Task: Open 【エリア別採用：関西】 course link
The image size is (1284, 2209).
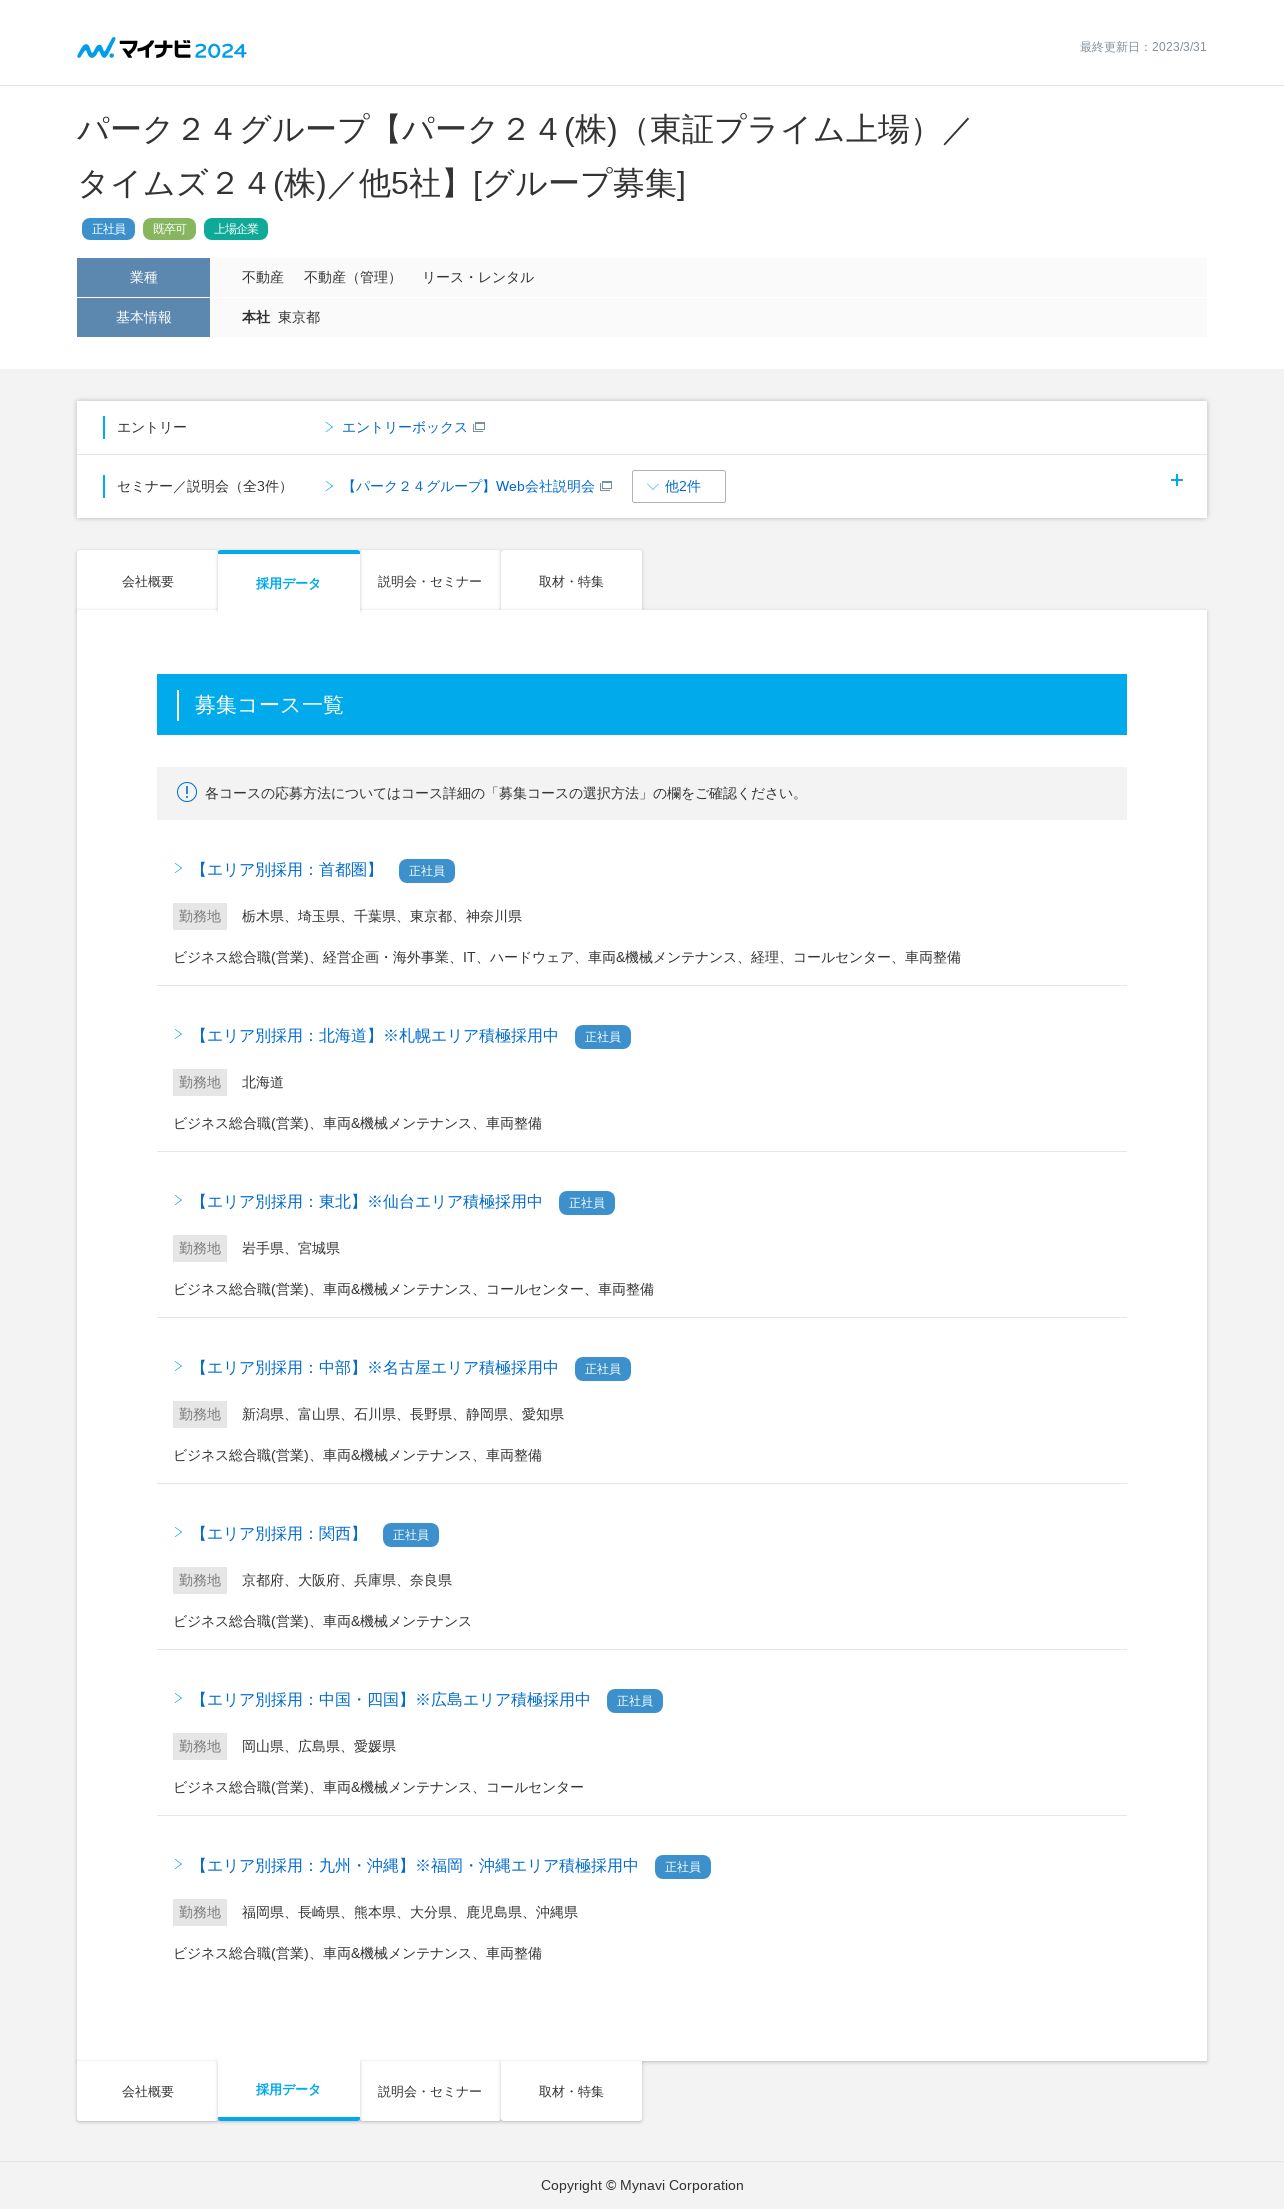Action: (x=278, y=1534)
